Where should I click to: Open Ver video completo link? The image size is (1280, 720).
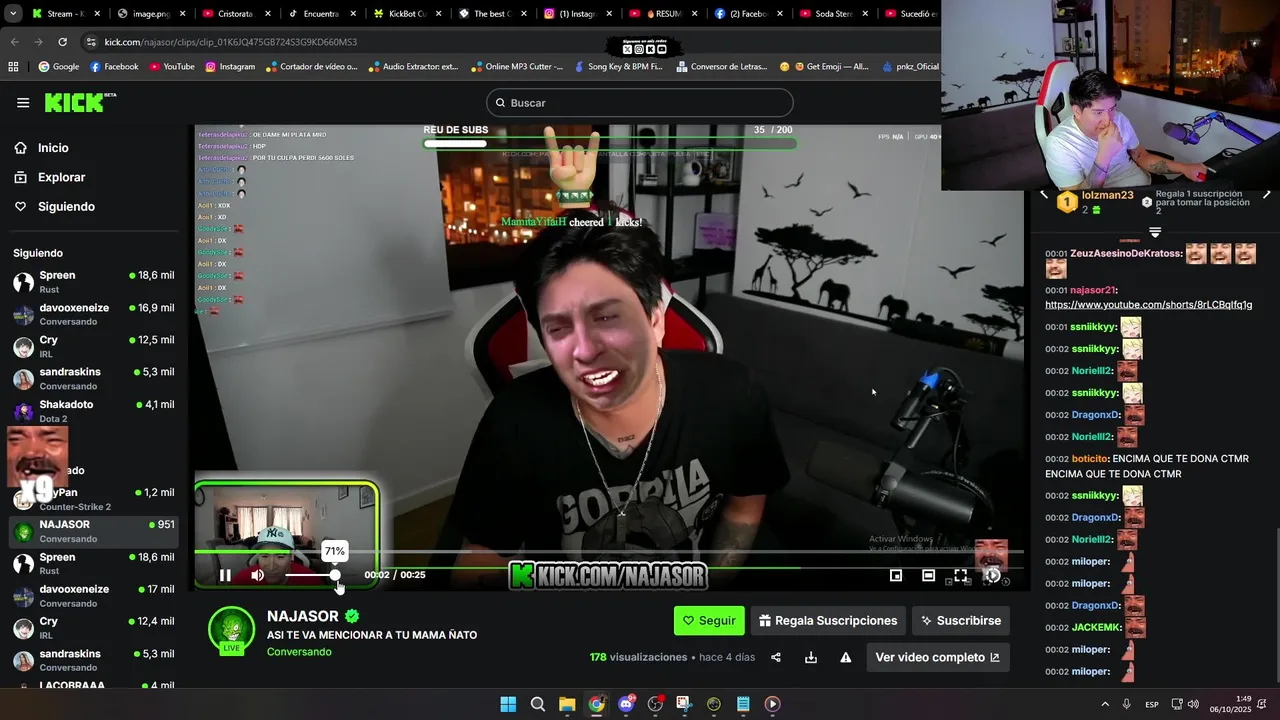(937, 657)
